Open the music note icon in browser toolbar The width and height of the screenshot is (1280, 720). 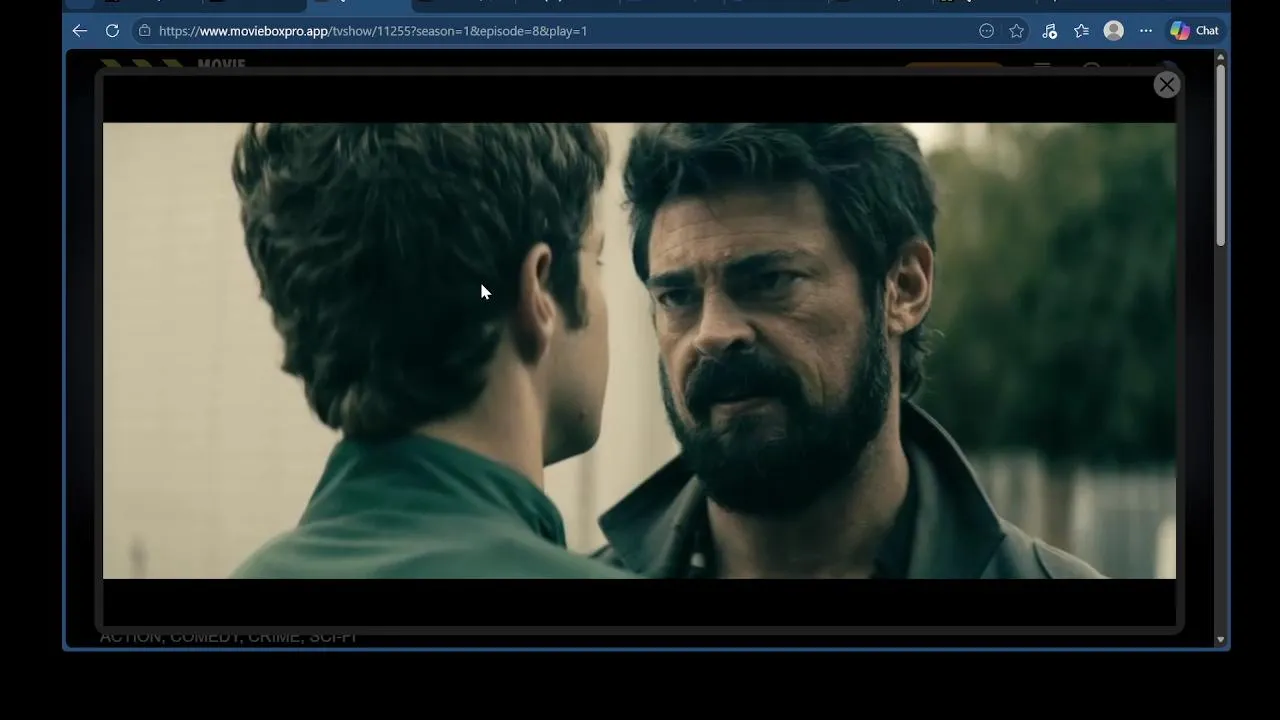tap(1049, 31)
